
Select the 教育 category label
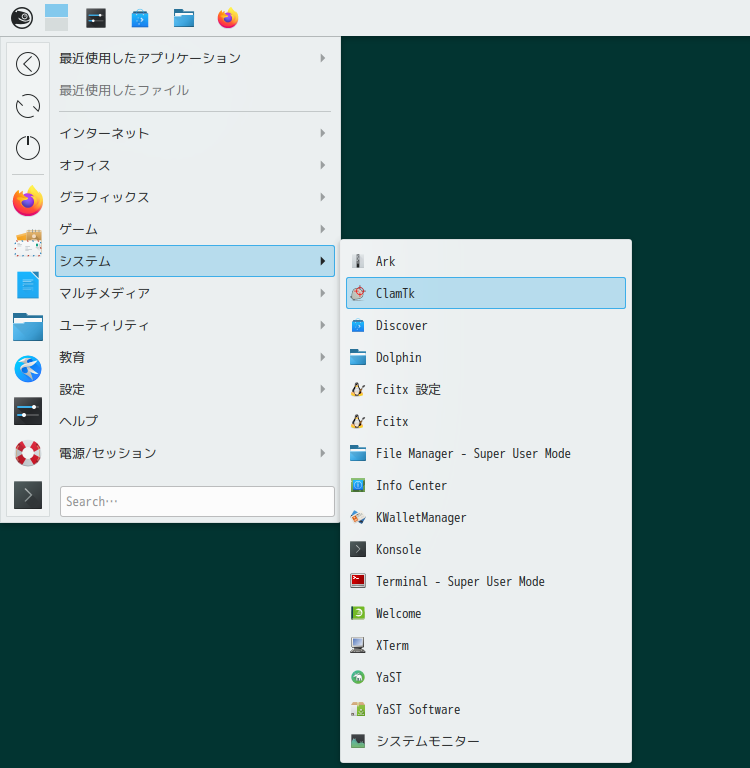tap(72, 357)
